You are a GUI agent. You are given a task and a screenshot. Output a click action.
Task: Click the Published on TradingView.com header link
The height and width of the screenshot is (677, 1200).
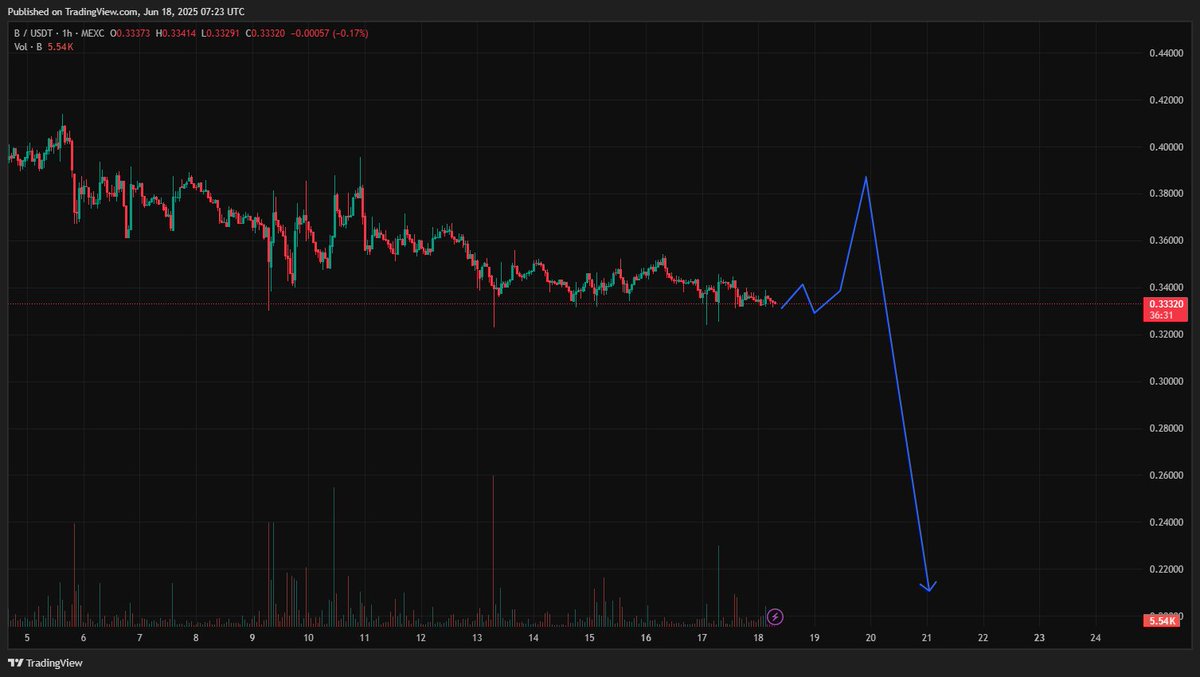tap(125, 11)
